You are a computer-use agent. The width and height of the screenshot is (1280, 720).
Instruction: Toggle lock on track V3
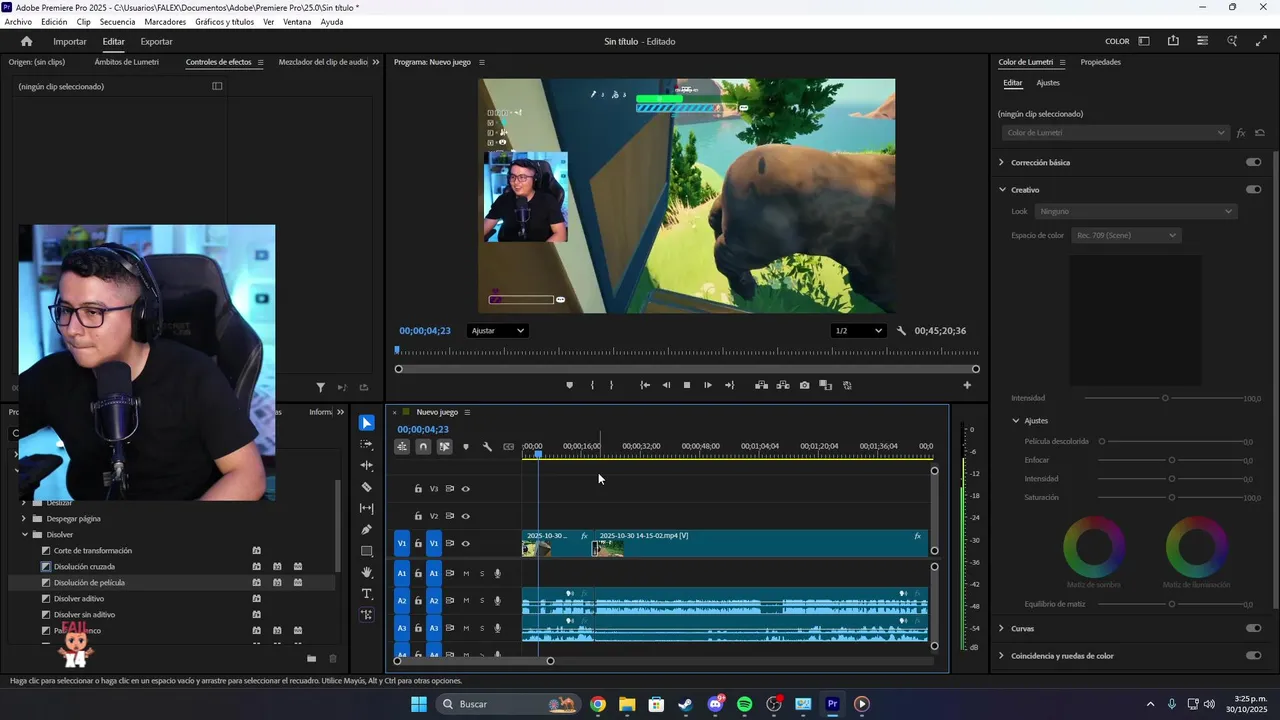coord(418,489)
